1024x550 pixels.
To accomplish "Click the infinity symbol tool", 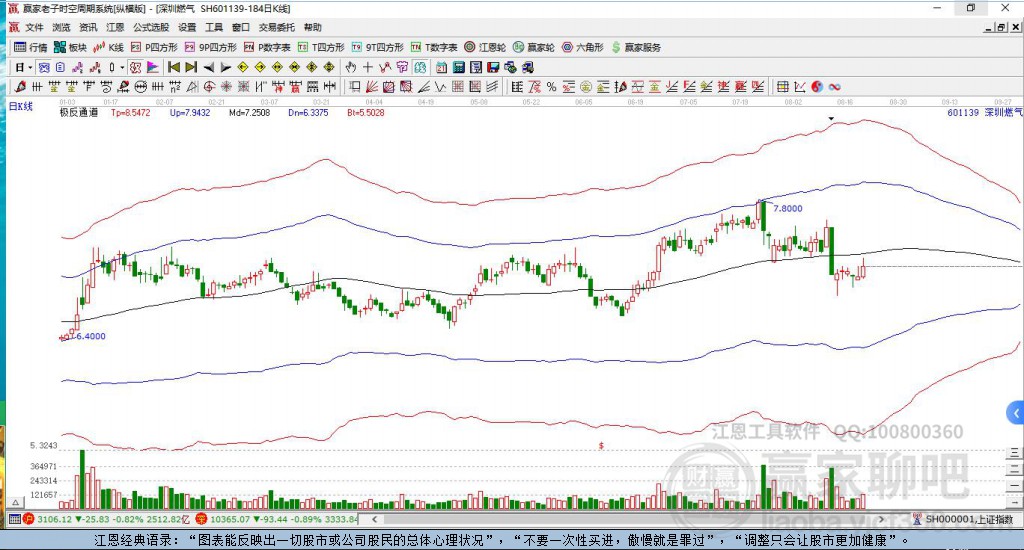I will click(x=834, y=87).
